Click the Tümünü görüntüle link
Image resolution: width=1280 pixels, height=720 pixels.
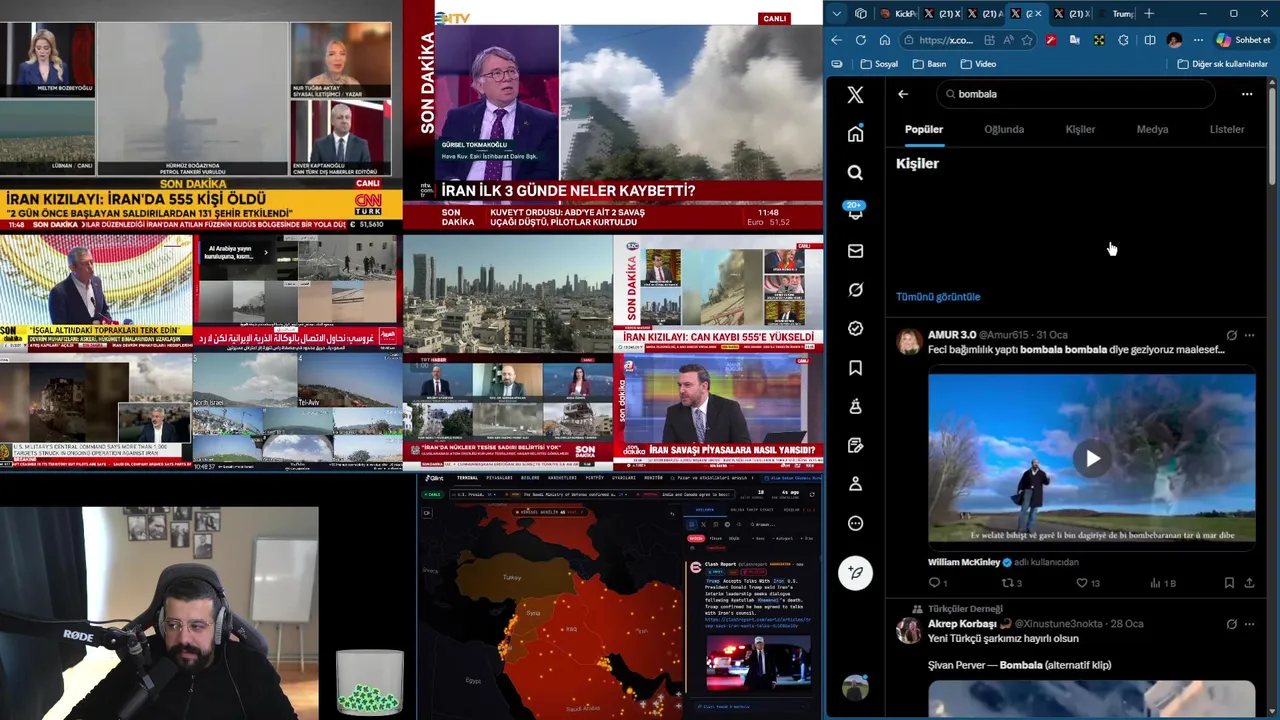coord(938,297)
